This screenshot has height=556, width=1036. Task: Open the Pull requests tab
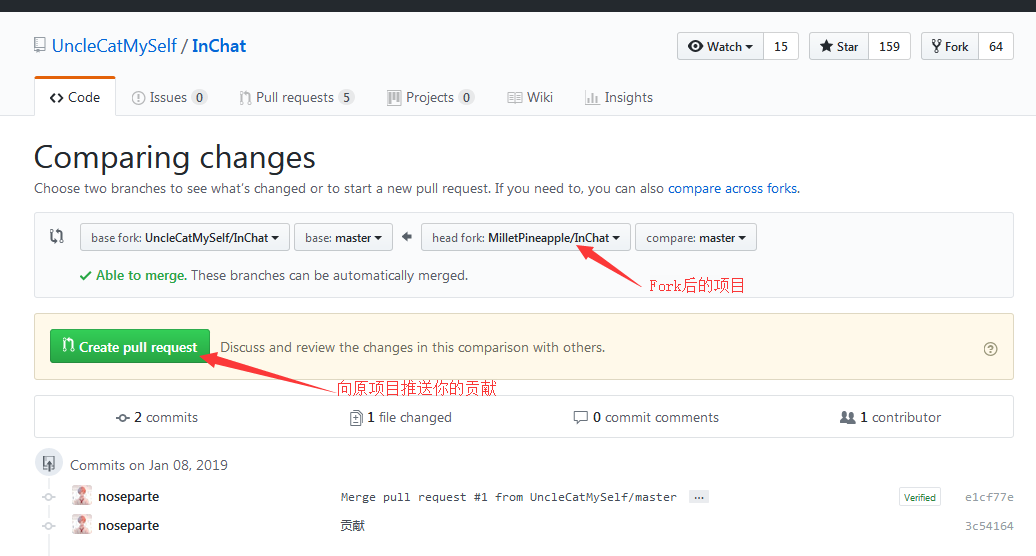coord(296,98)
